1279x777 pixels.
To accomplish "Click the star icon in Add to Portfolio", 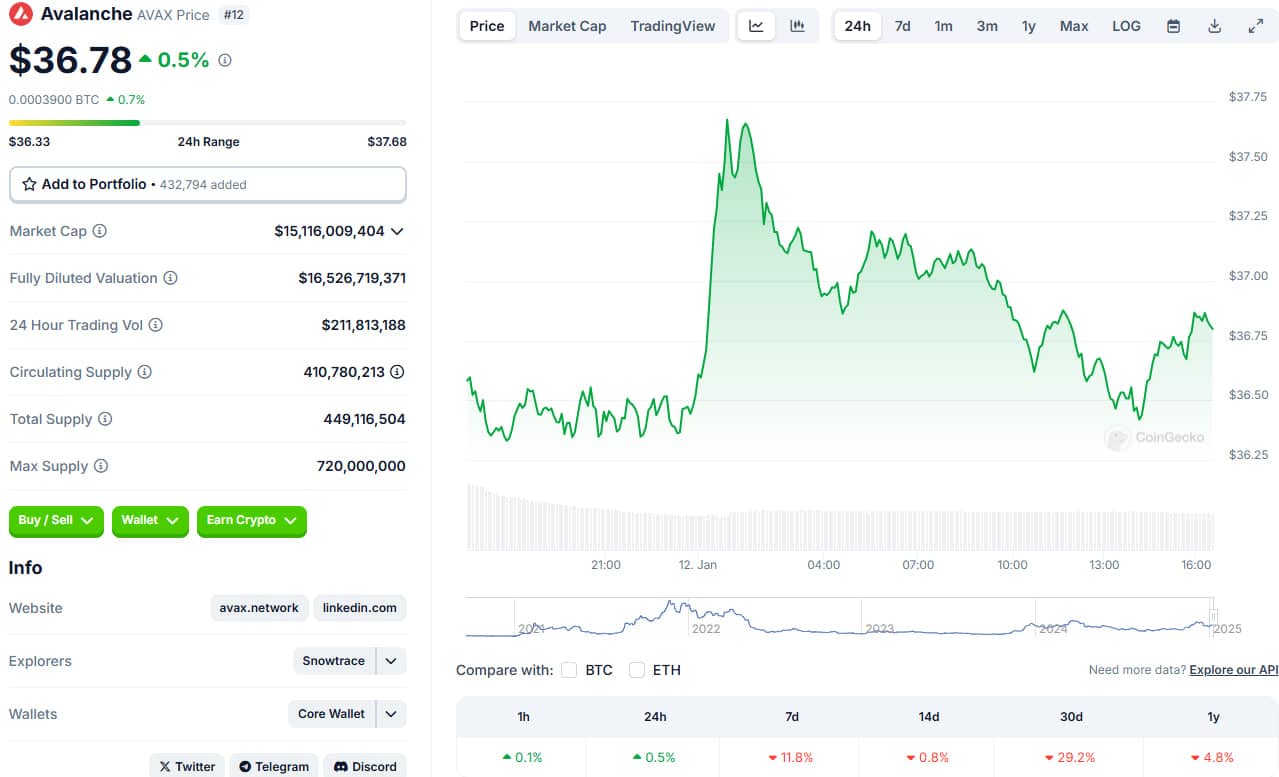I will point(29,184).
